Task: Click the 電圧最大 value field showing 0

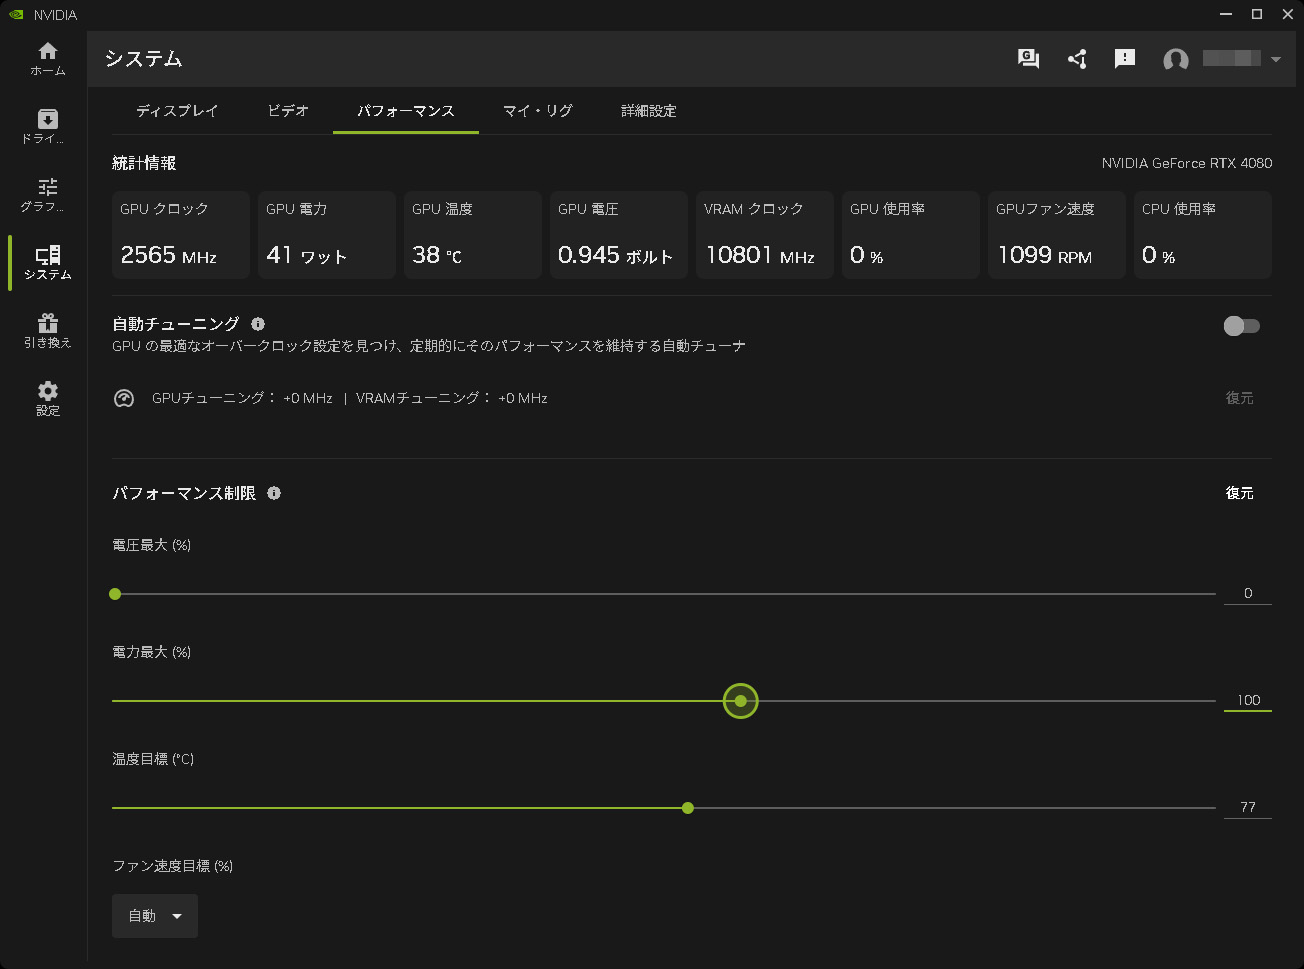Action: coord(1248,593)
